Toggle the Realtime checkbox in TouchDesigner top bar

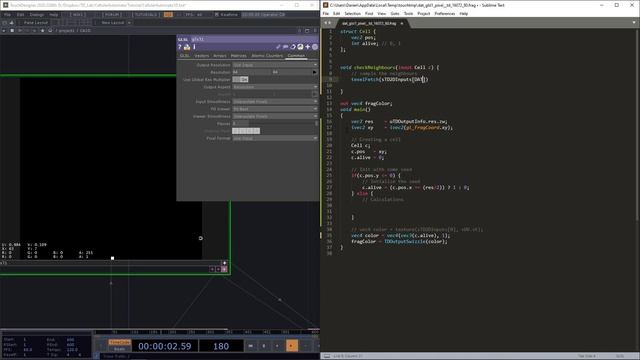(x=218, y=14)
